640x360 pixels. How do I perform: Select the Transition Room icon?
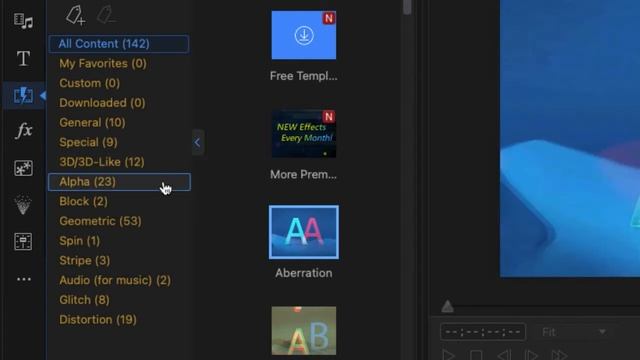coord(23,96)
